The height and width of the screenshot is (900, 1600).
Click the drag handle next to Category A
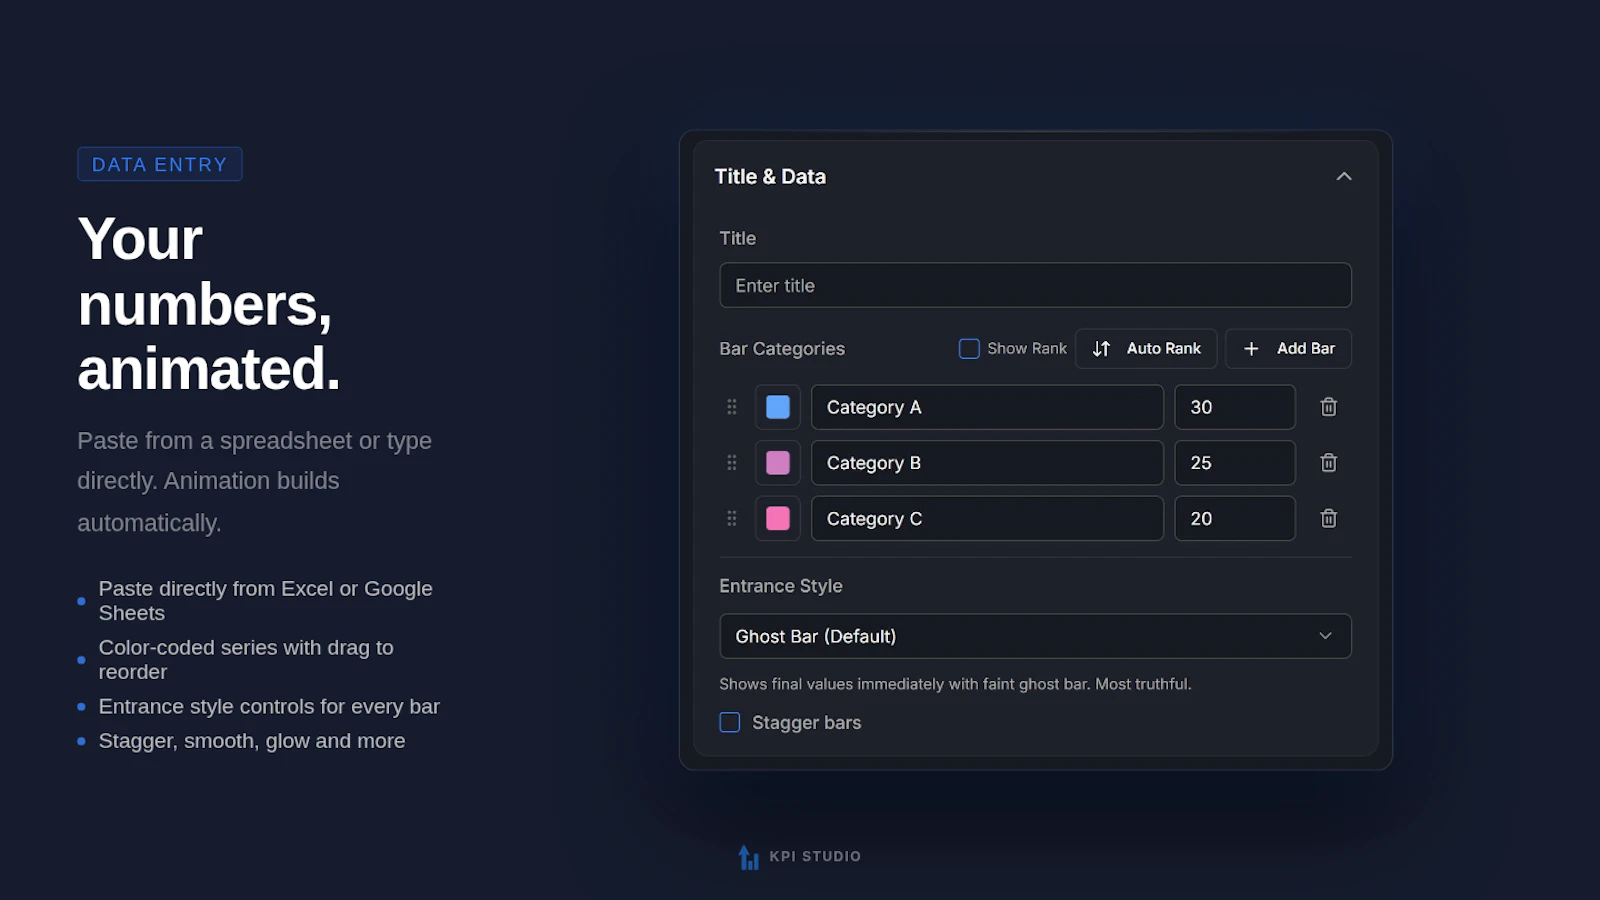731,407
